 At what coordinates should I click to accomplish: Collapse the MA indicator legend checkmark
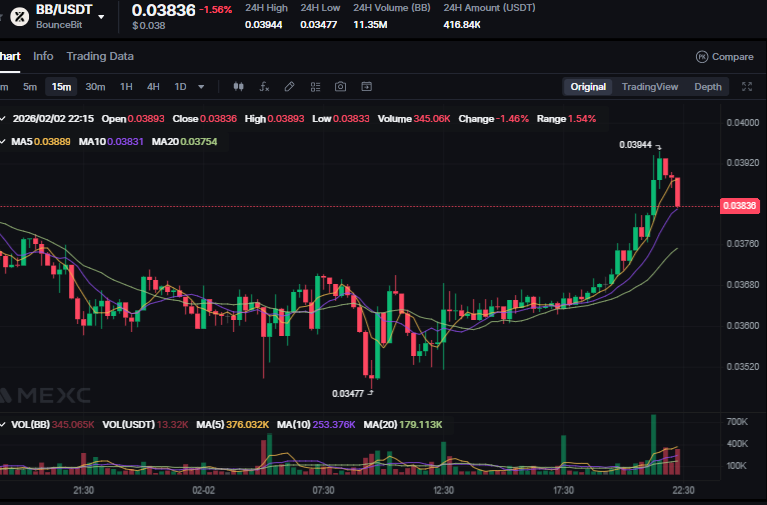click(3, 142)
